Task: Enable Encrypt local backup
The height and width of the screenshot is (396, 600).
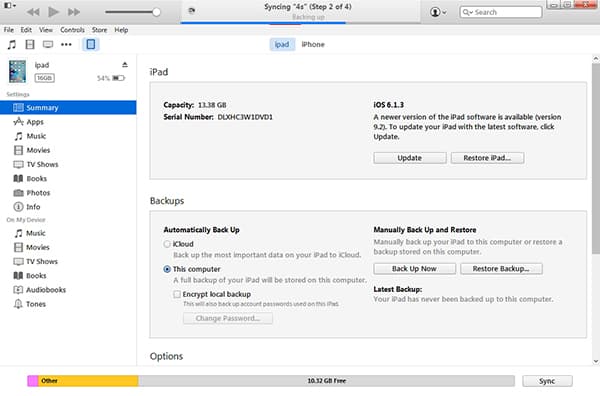Action: (x=177, y=294)
